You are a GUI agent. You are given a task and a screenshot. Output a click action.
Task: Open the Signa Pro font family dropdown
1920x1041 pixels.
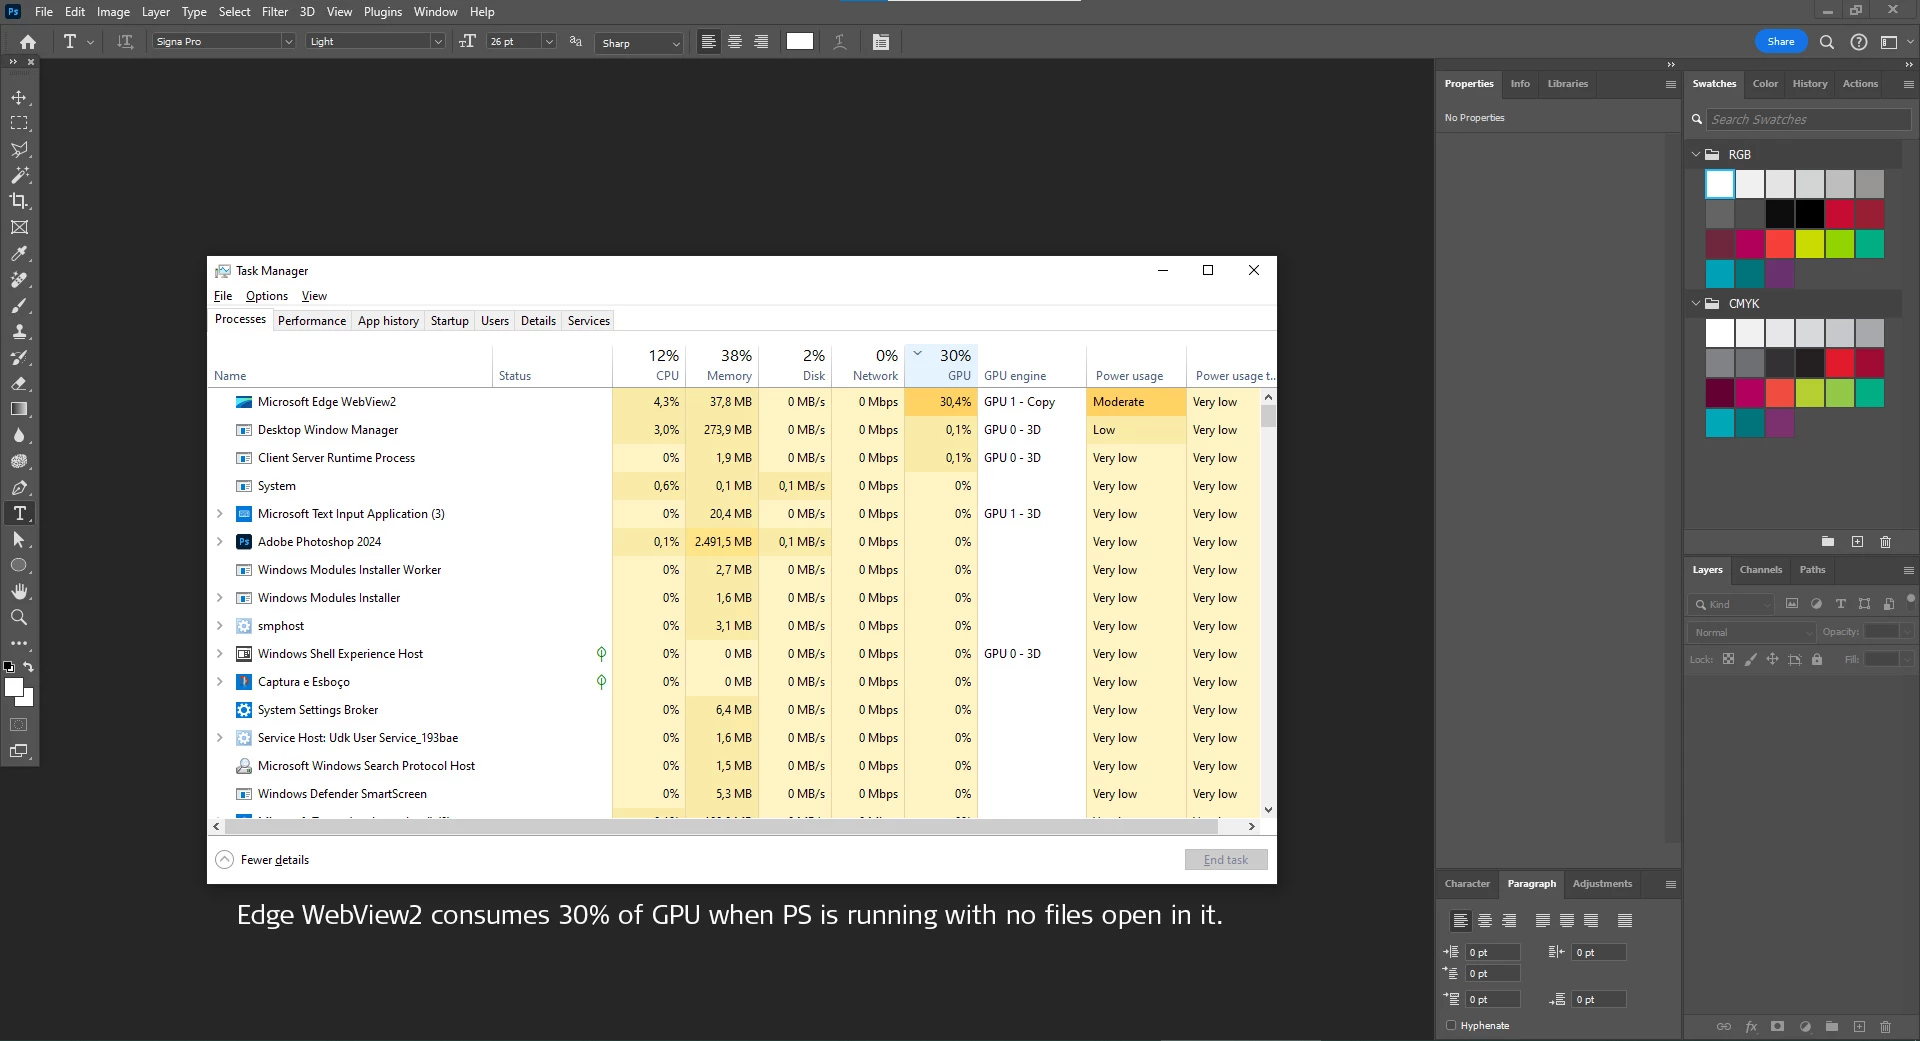[288, 42]
